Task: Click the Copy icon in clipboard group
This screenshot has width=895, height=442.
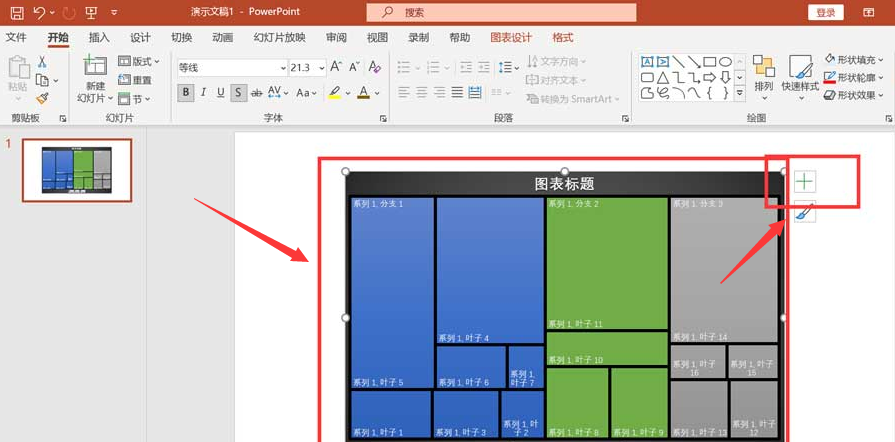Action: (42, 80)
